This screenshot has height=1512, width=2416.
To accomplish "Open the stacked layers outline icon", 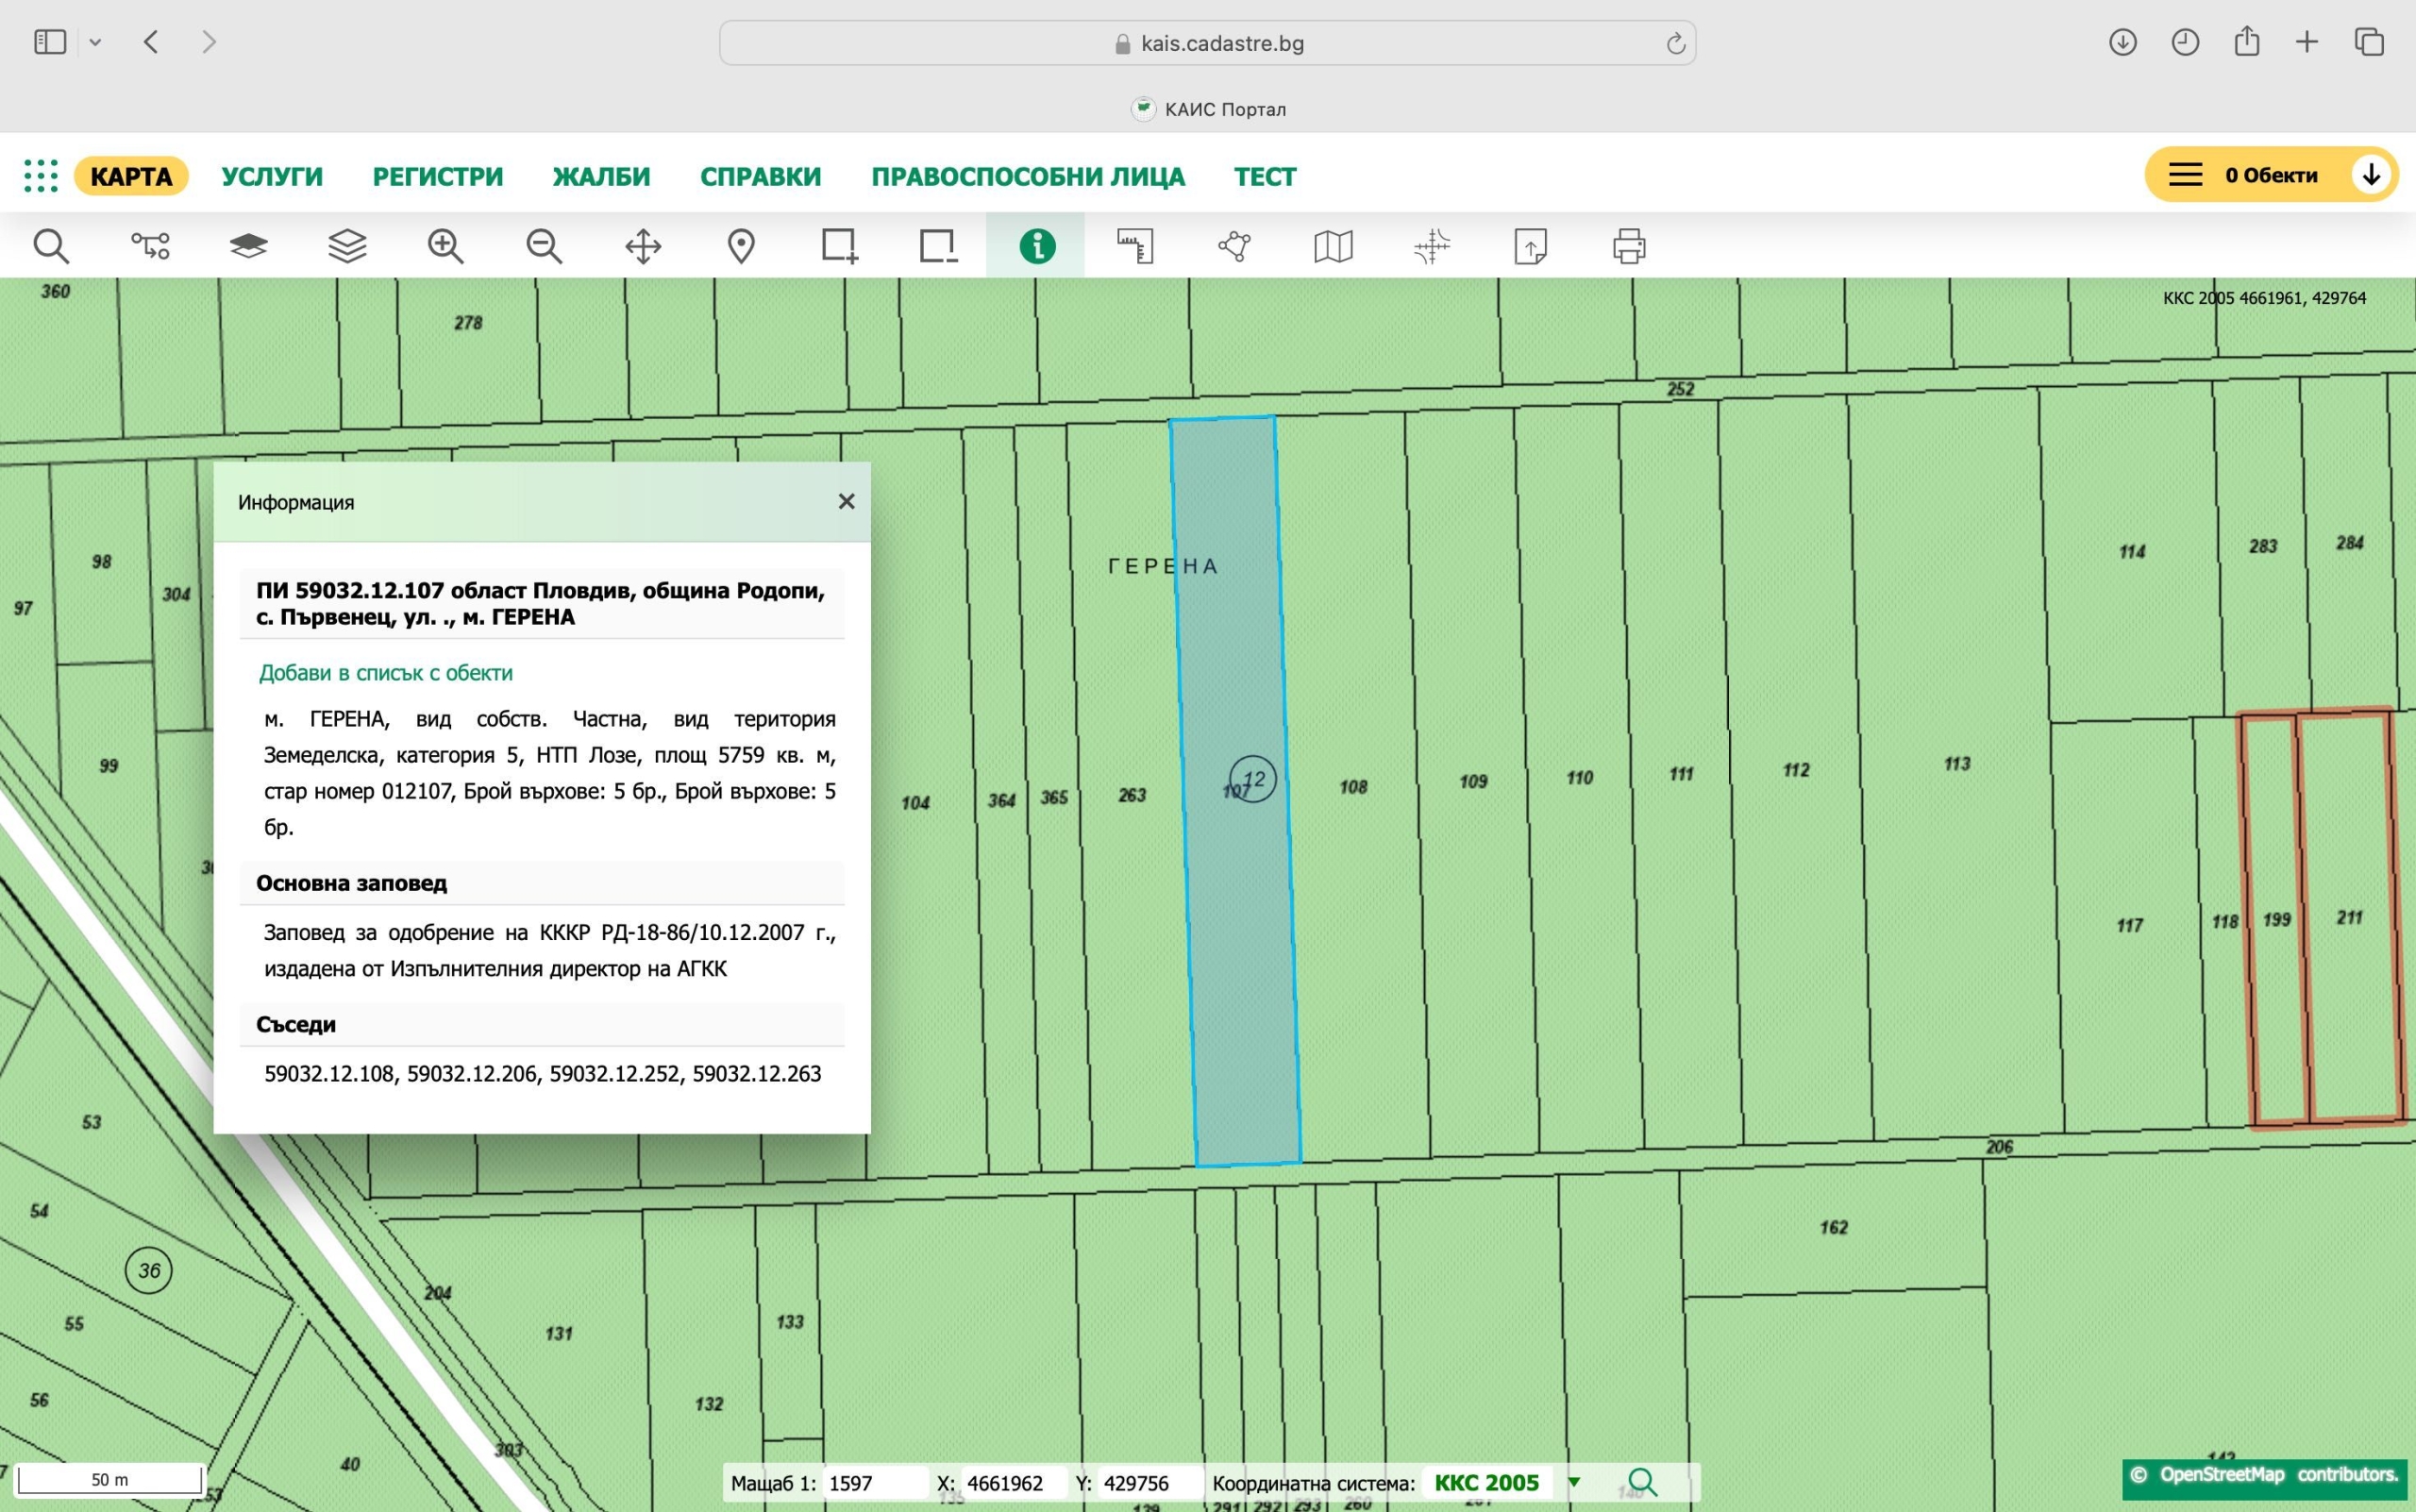I will coord(347,246).
